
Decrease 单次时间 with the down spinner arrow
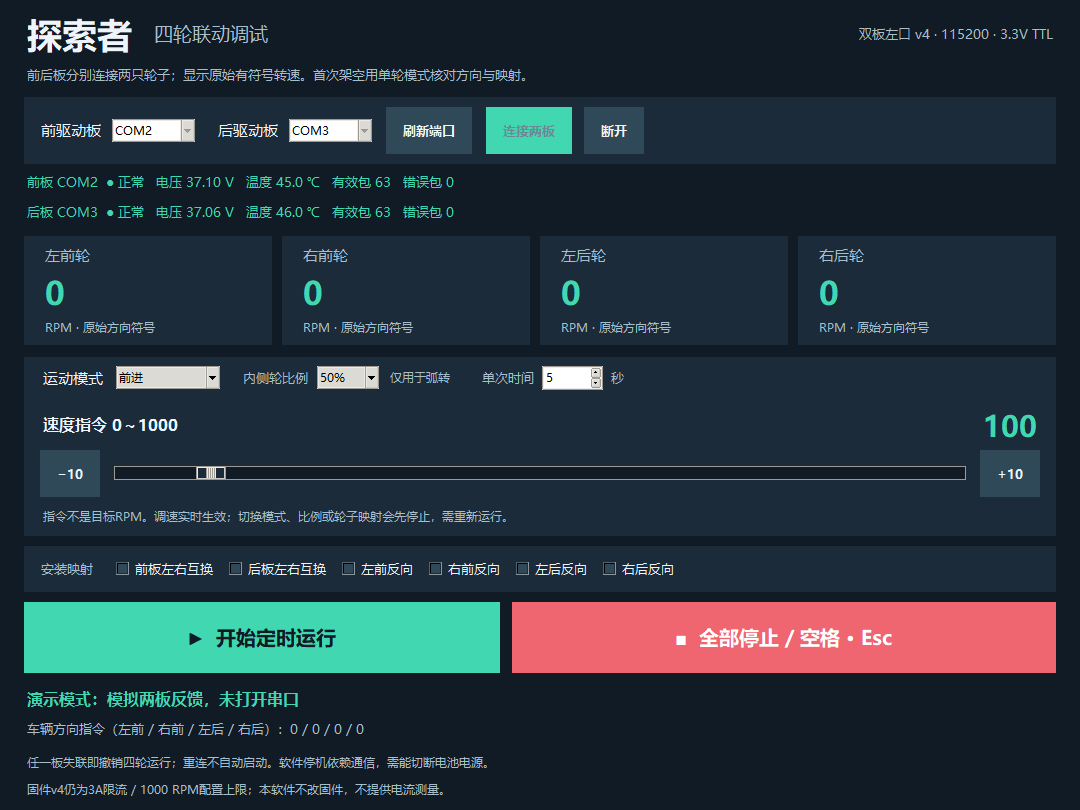[596, 383]
